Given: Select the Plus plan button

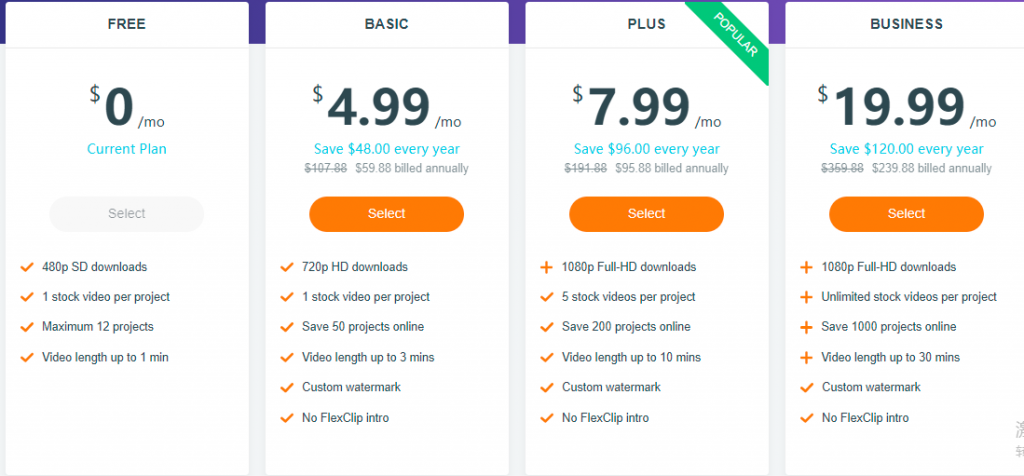Looking at the screenshot, I should 647,214.
